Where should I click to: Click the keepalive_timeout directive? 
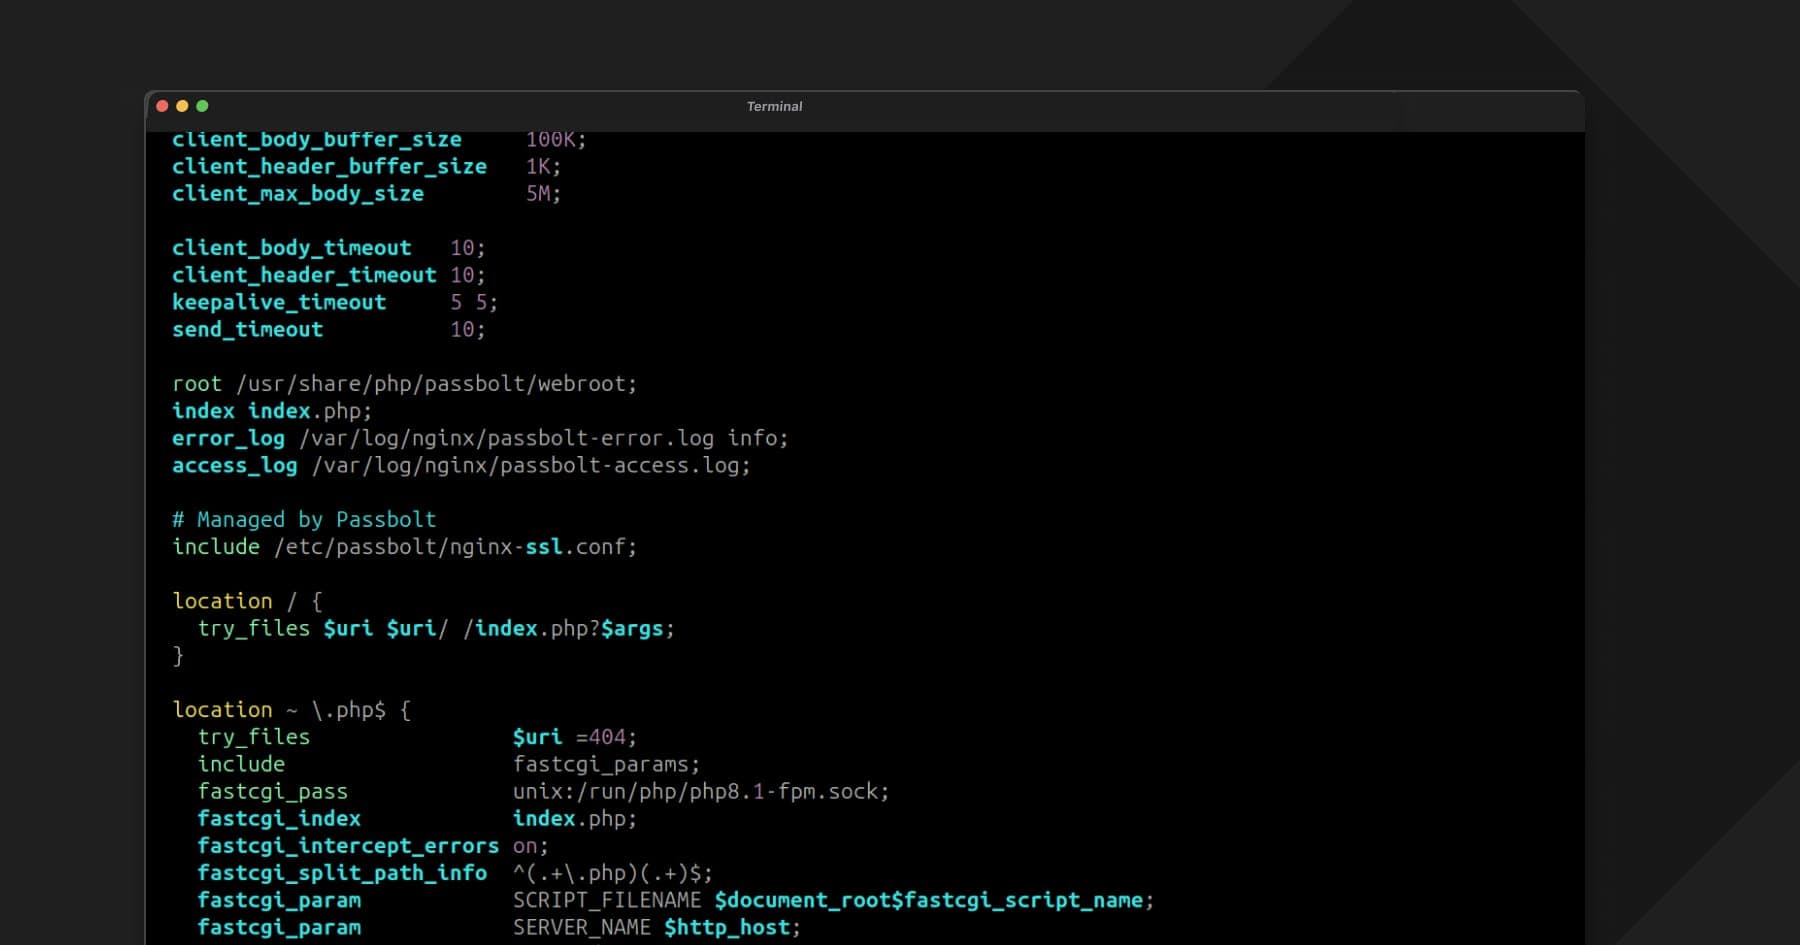click(279, 302)
